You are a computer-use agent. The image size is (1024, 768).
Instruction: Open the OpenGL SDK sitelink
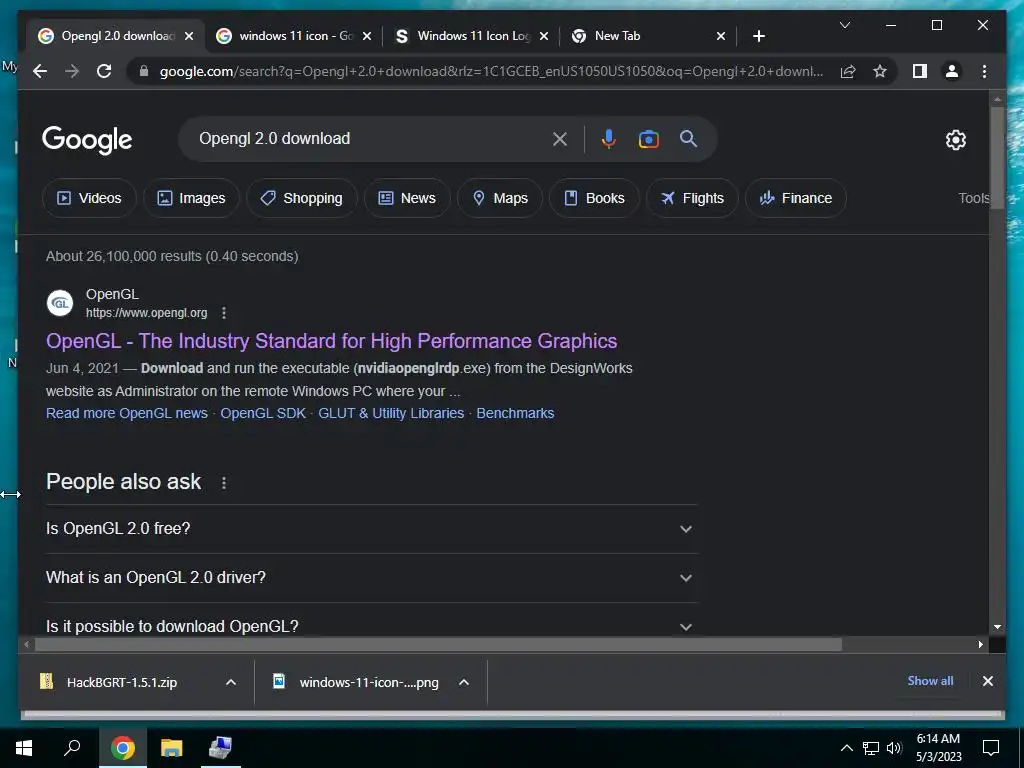pyautogui.click(x=263, y=413)
